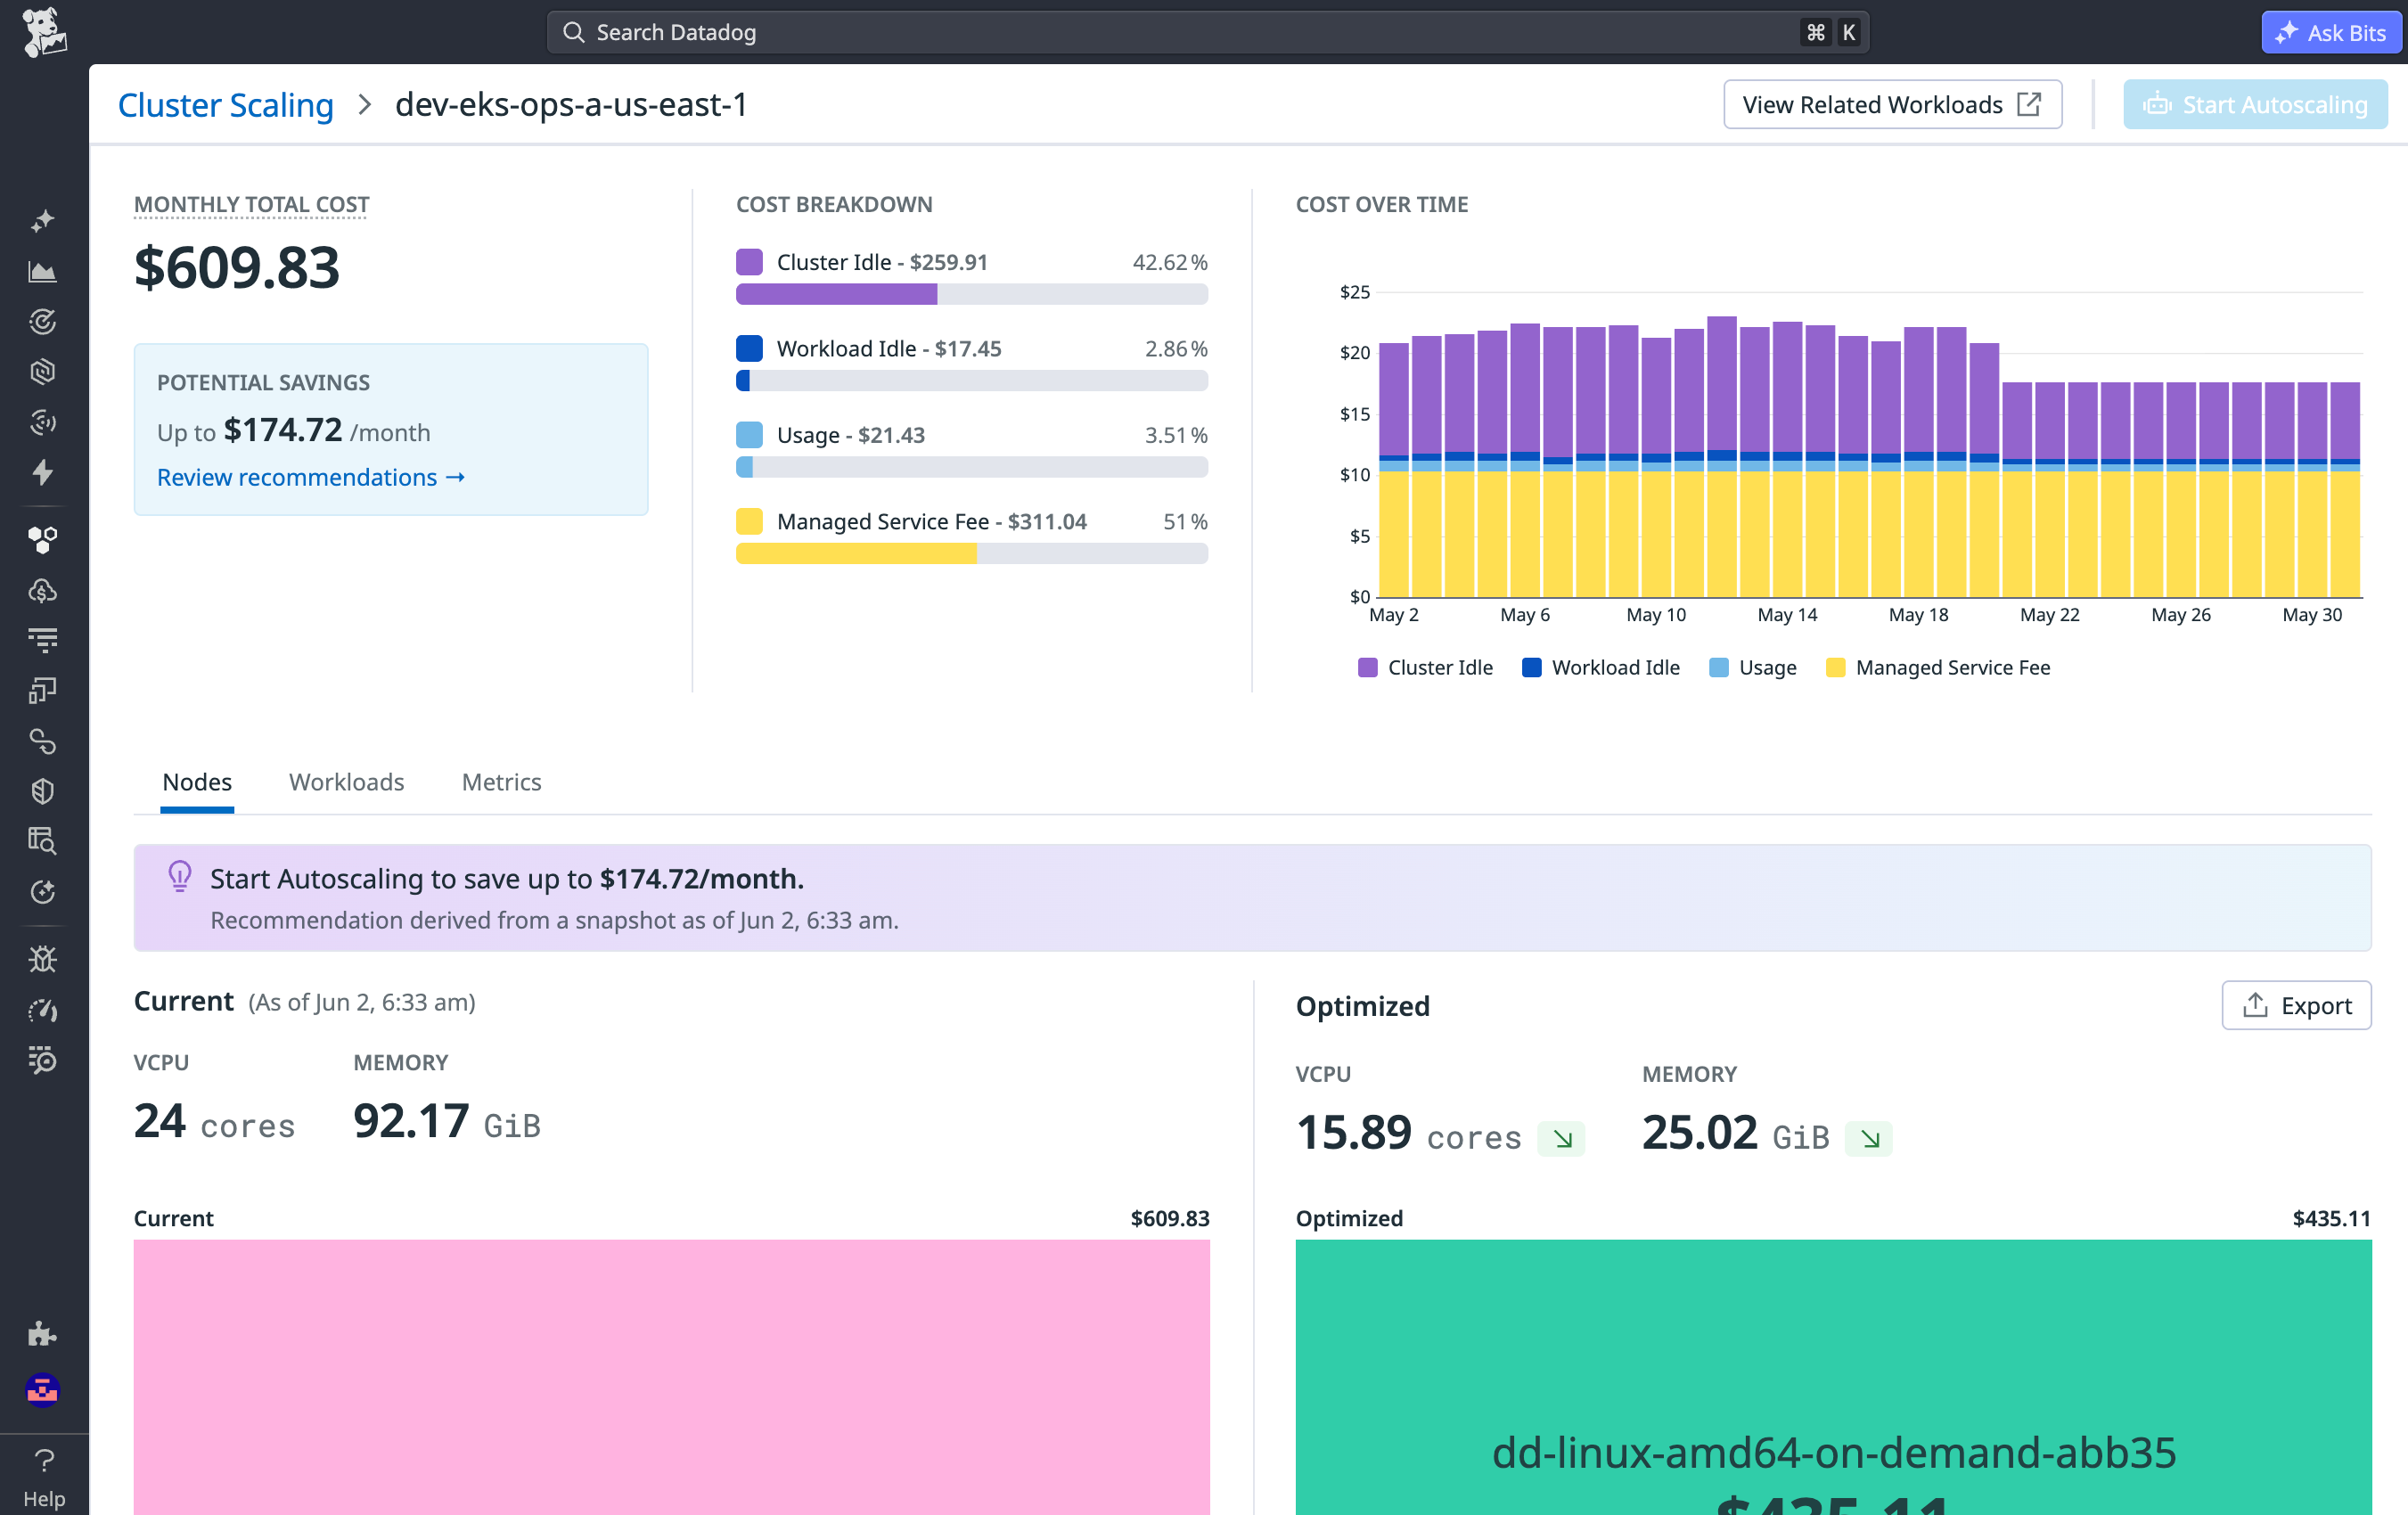The height and width of the screenshot is (1515, 2408).
Task: Click View Related Workloads button
Action: pos(1892,104)
